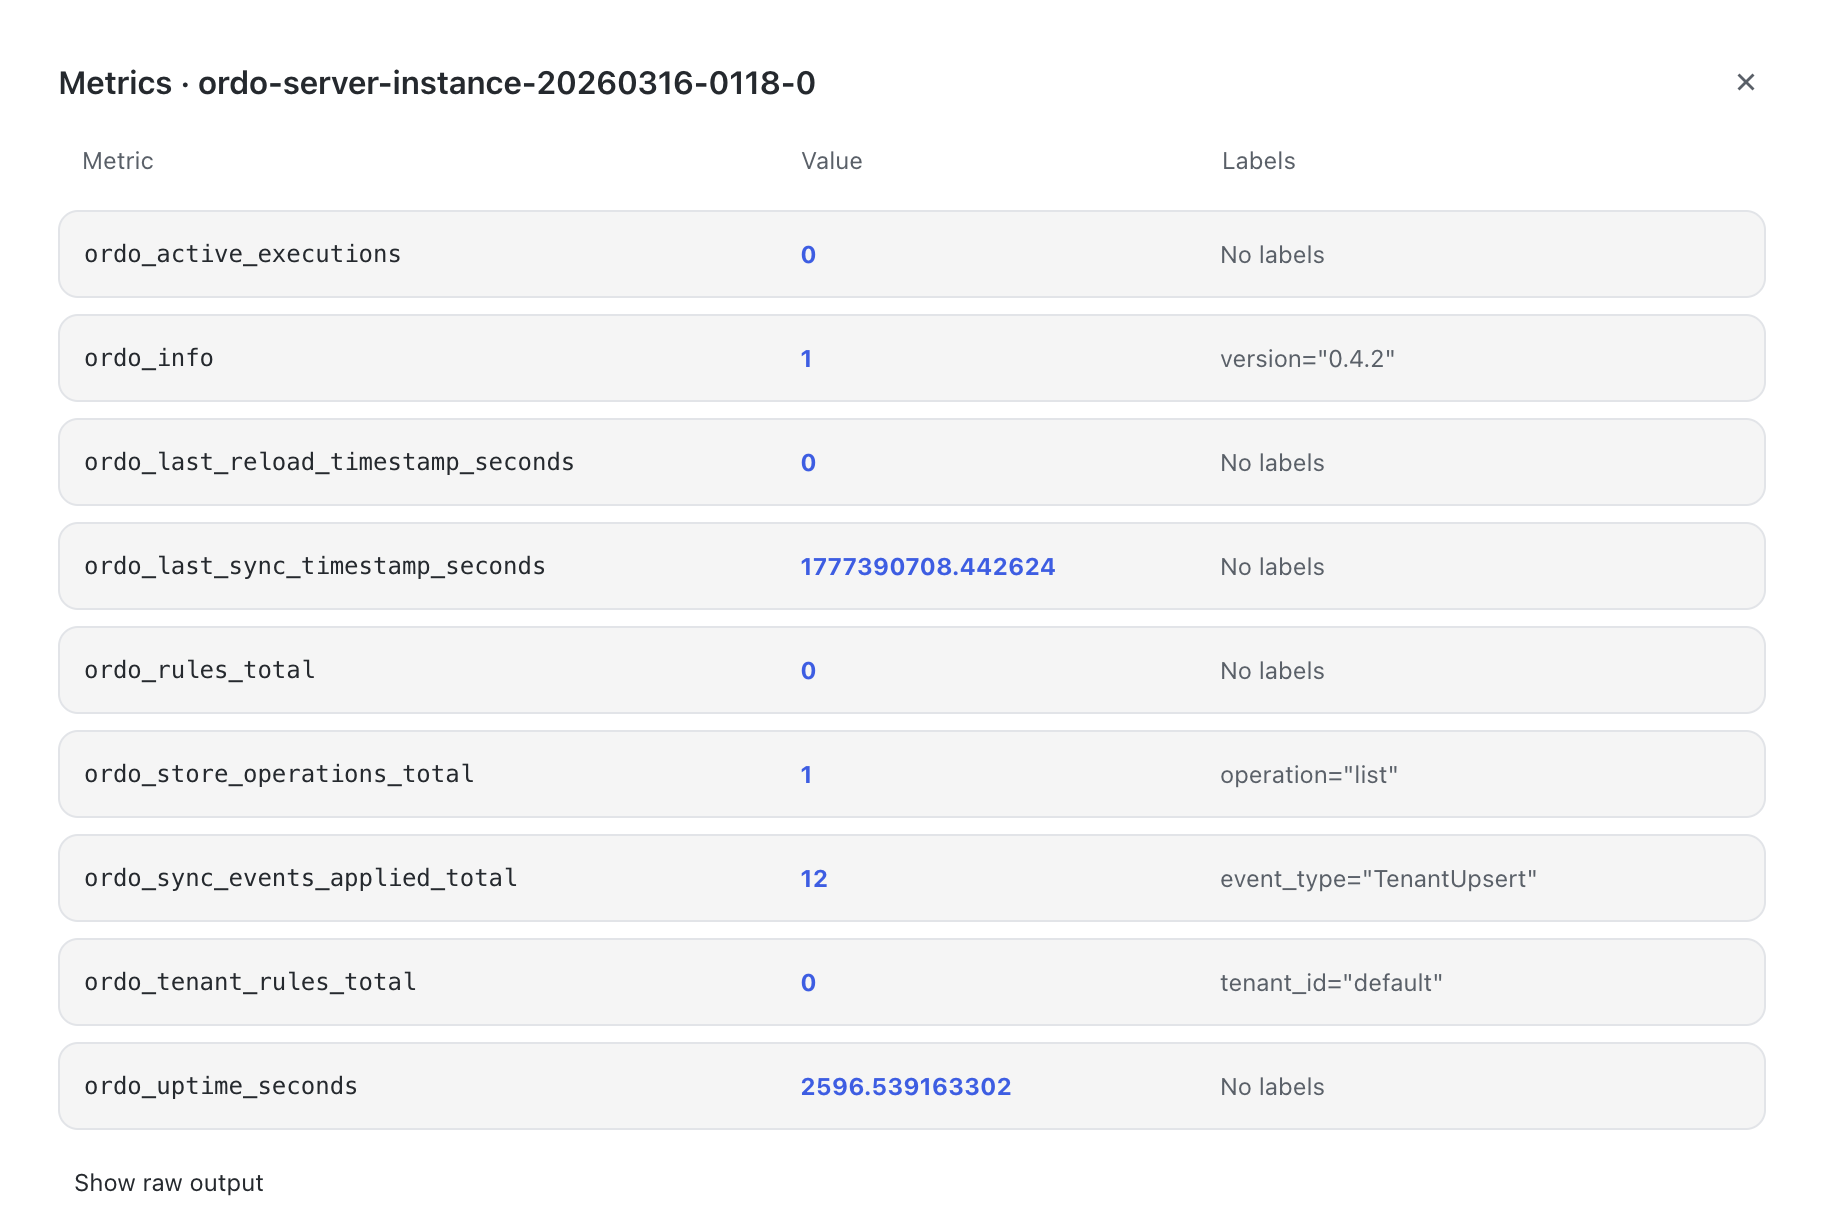Click the tenant_id default label
This screenshot has height=1228, width=1822.
1330,982
